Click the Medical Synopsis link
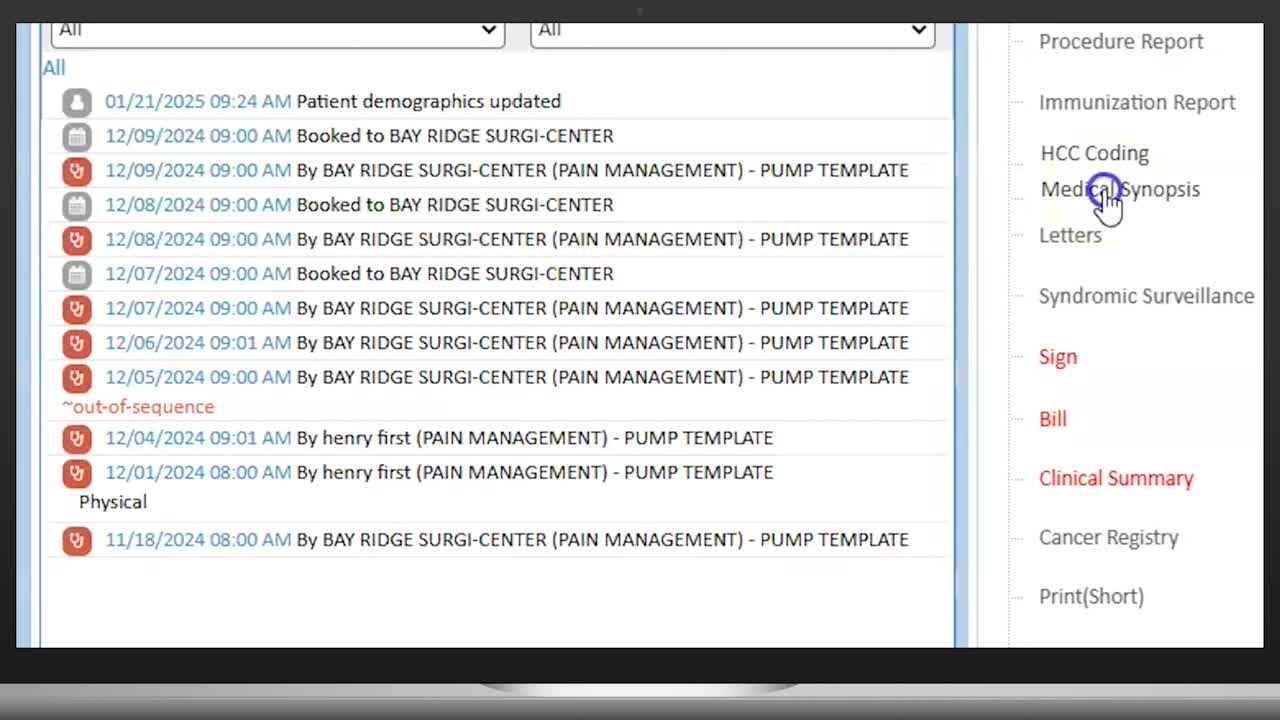Image resolution: width=1280 pixels, height=720 pixels. coord(1120,190)
